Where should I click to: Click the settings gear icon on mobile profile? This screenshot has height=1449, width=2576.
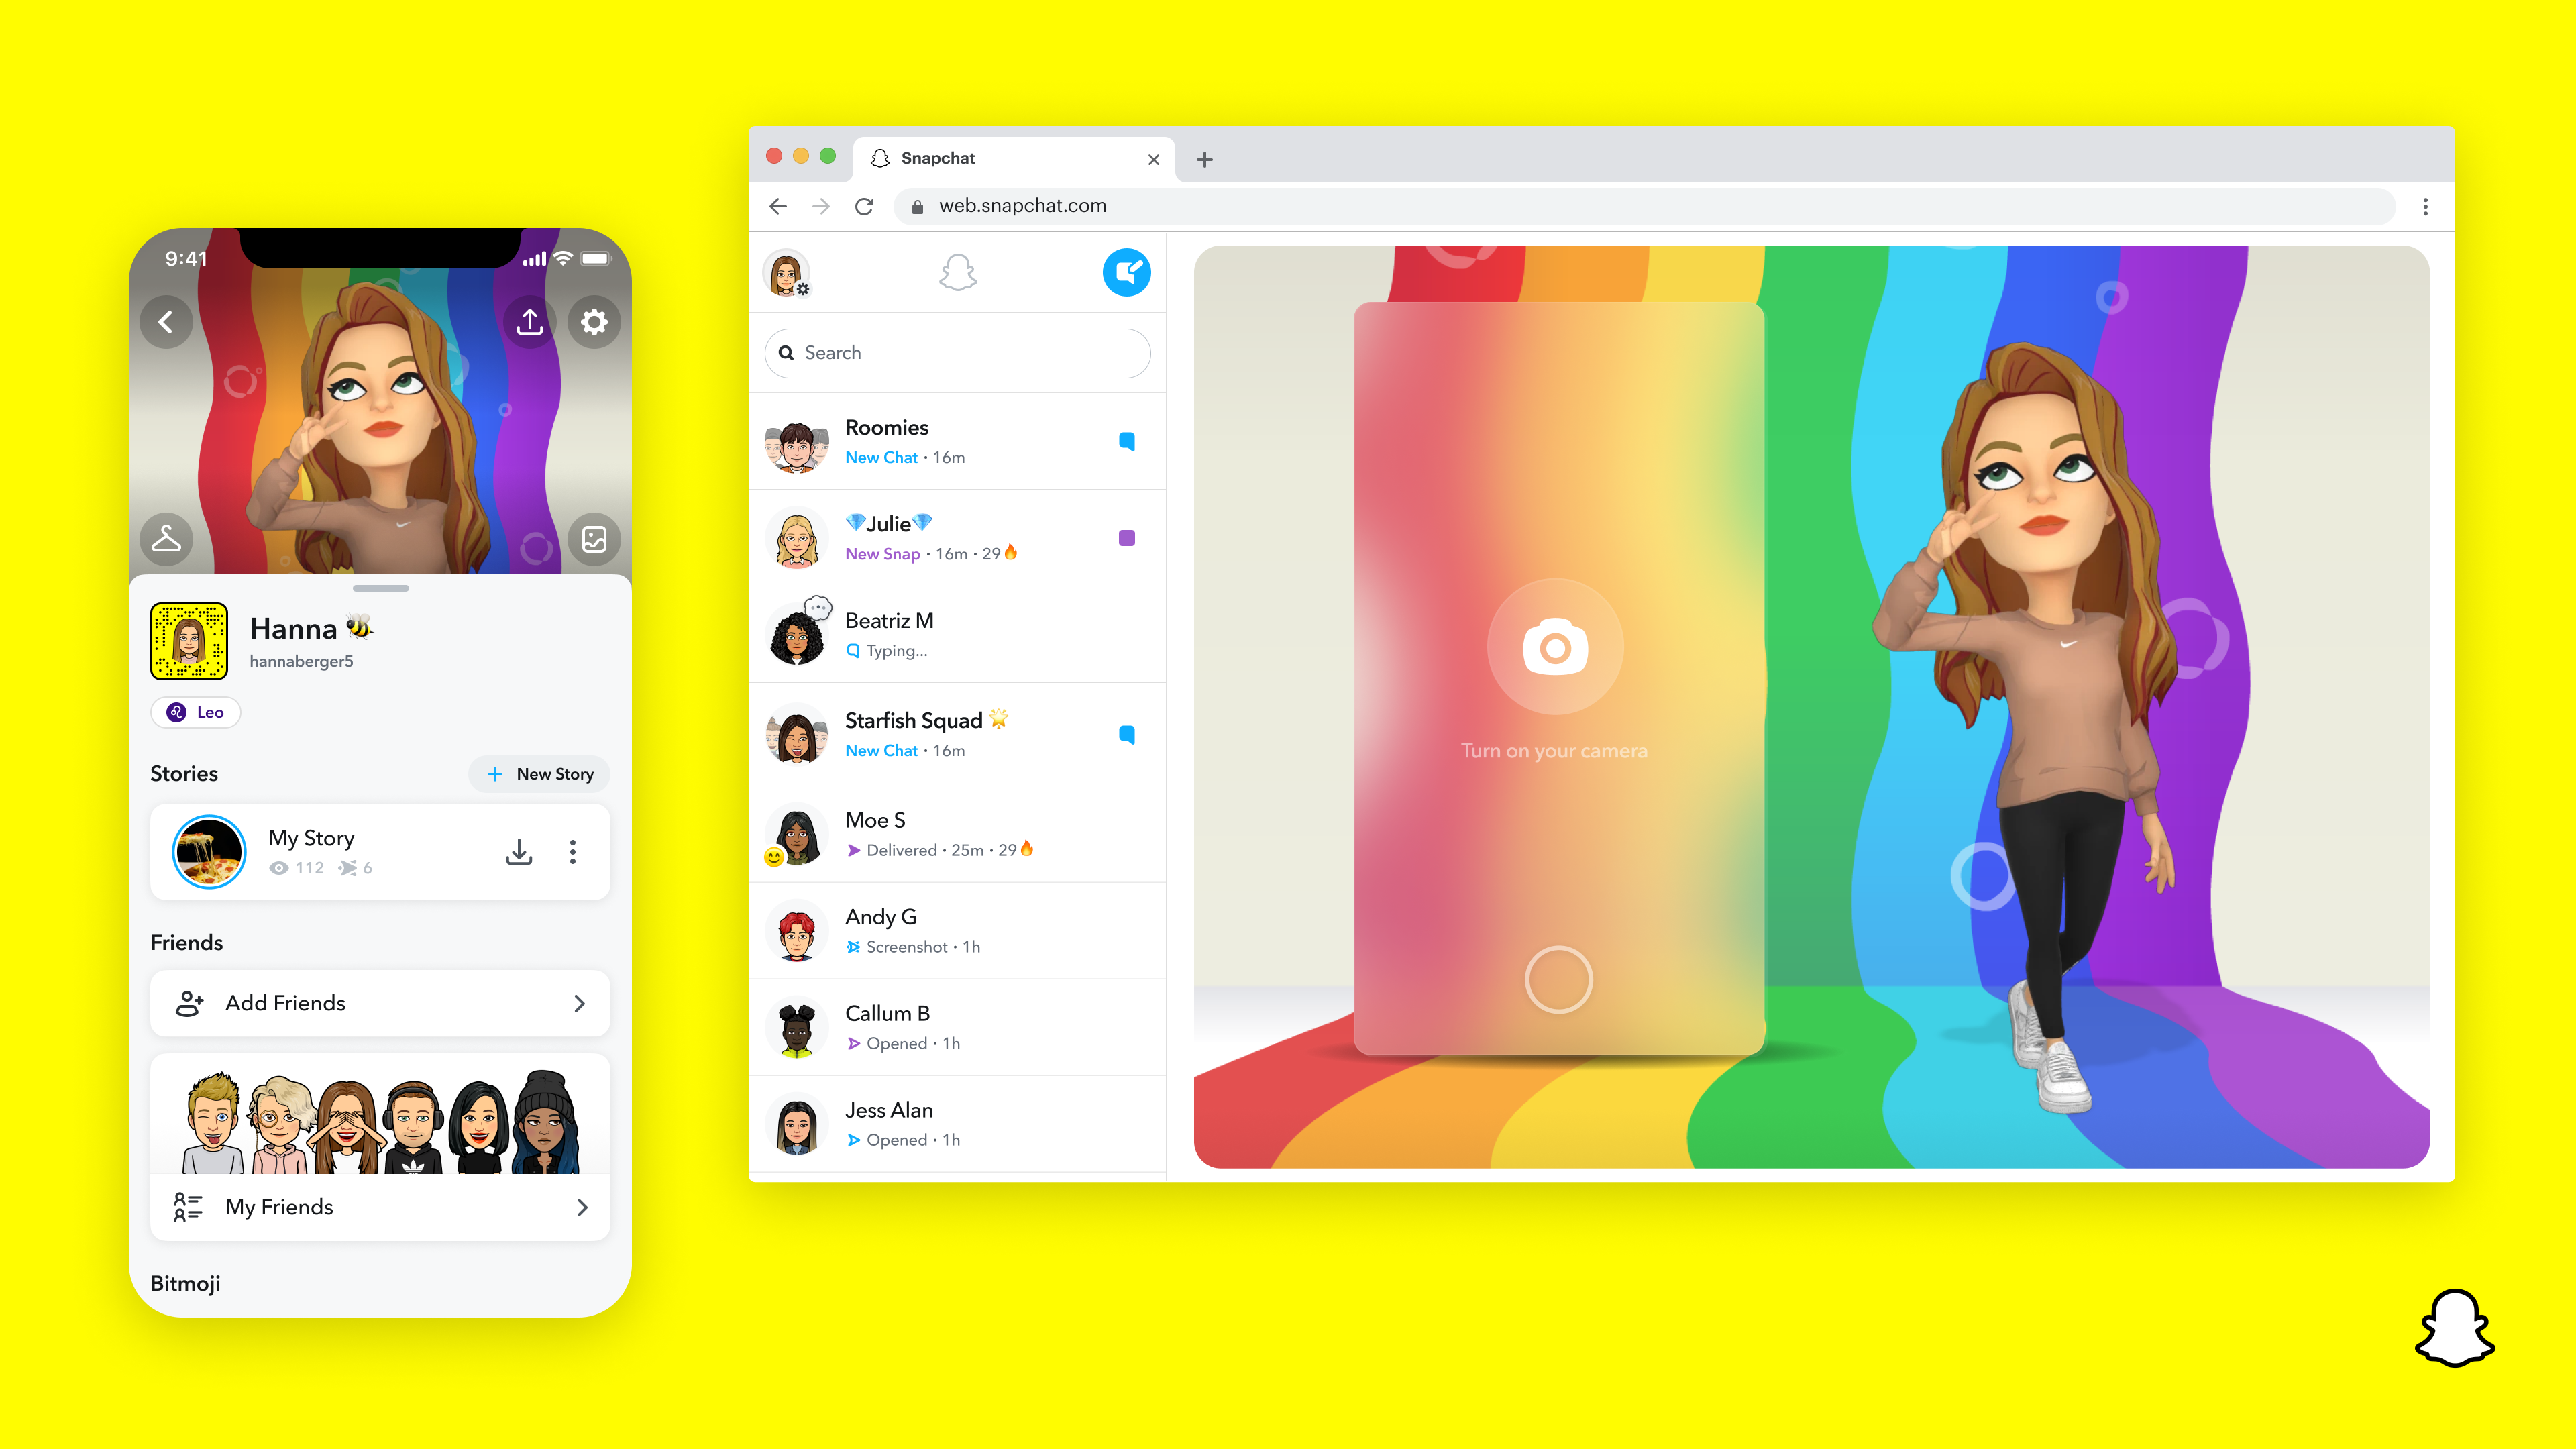(593, 320)
